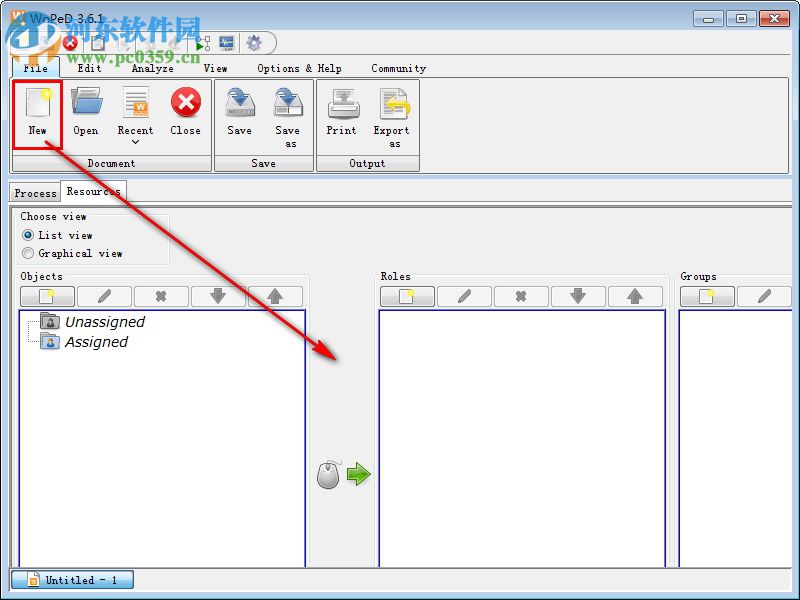The height and width of the screenshot is (600, 800).
Task: Open settings gear in quick-access bar
Action: (254, 43)
